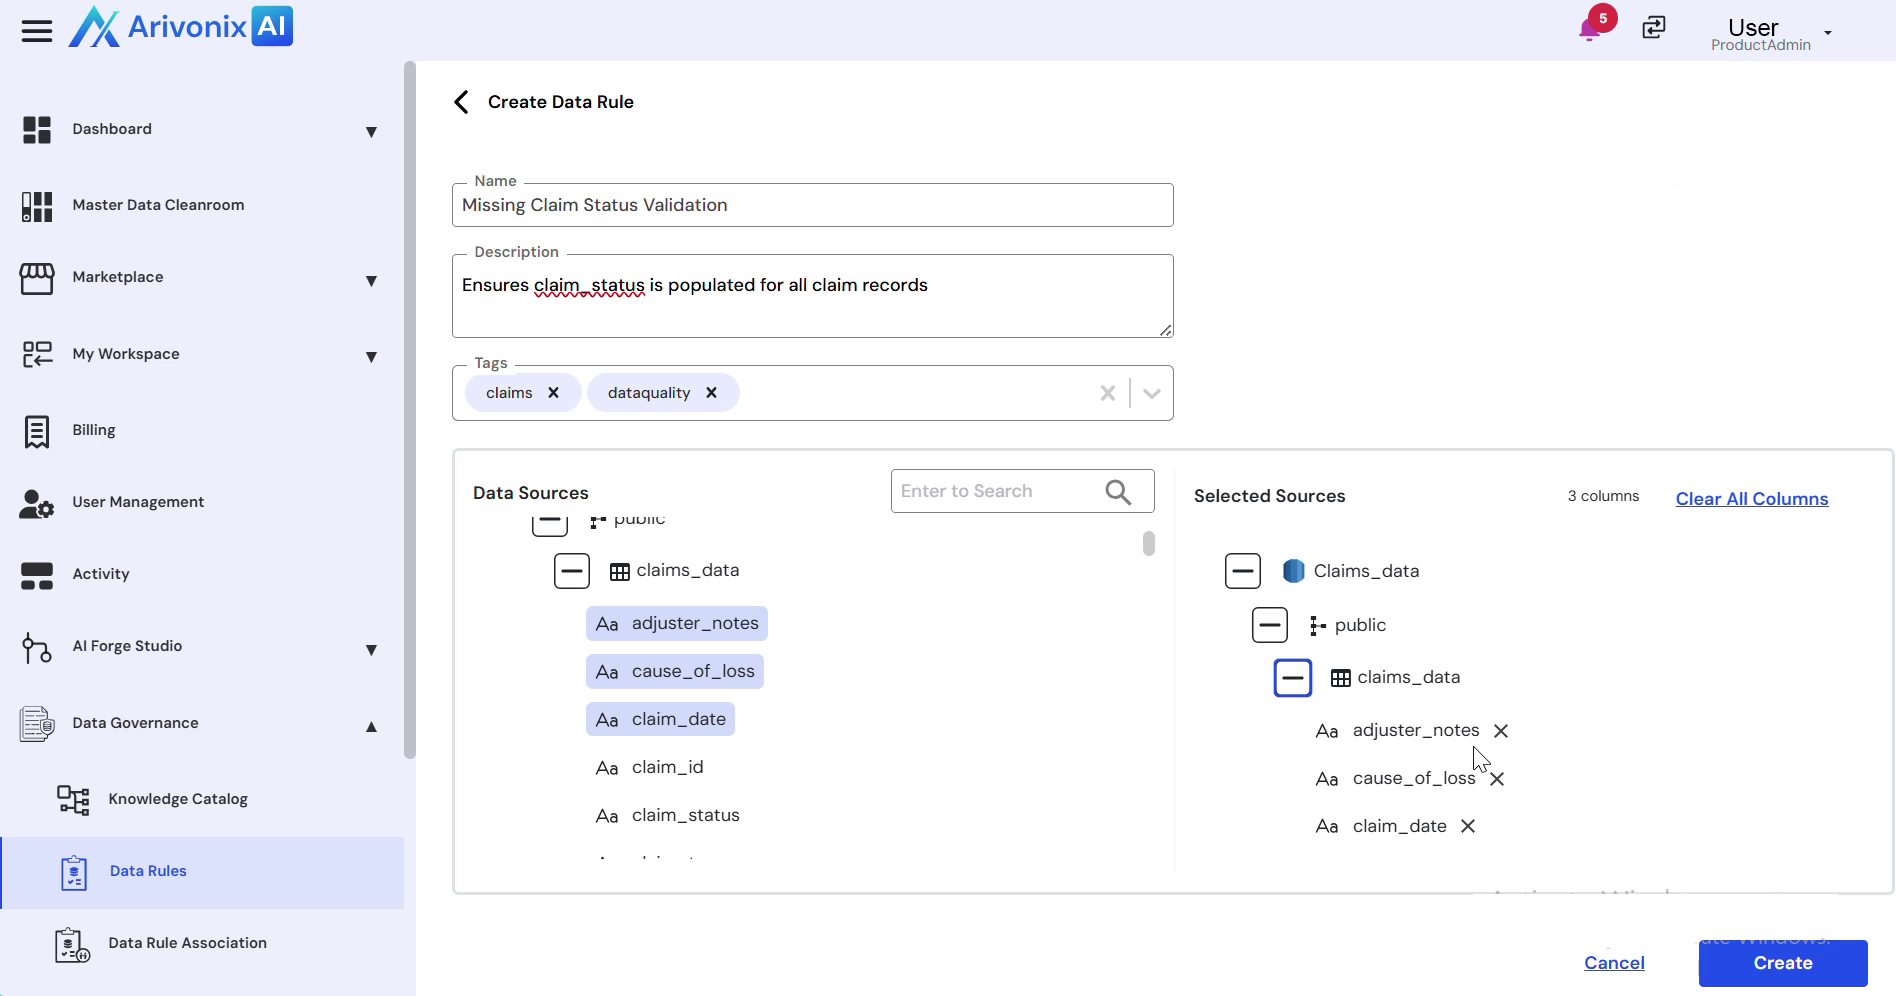Click the Data Sources list scrollbar
The height and width of the screenshot is (996, 1896).
pyautogui.click(x=1149, y=543)
